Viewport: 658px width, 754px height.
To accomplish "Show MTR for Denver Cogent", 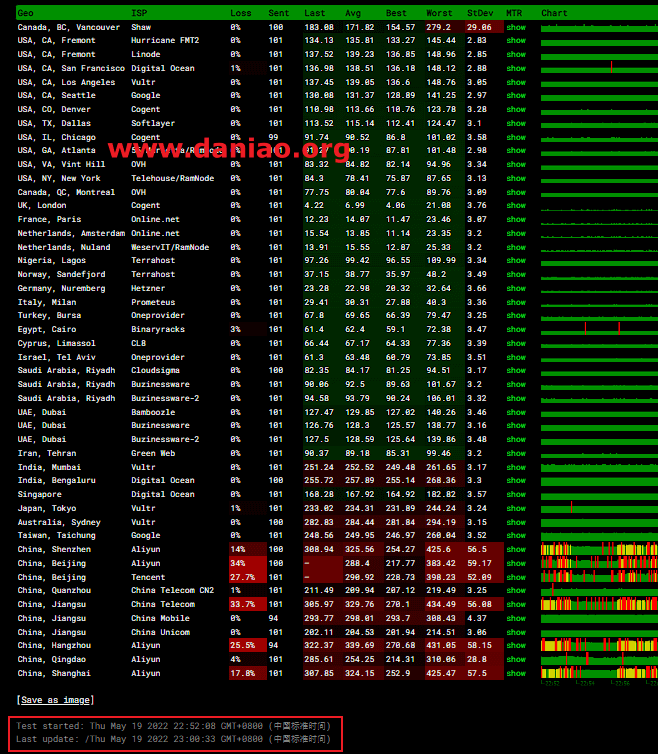I will pos(516,109).
